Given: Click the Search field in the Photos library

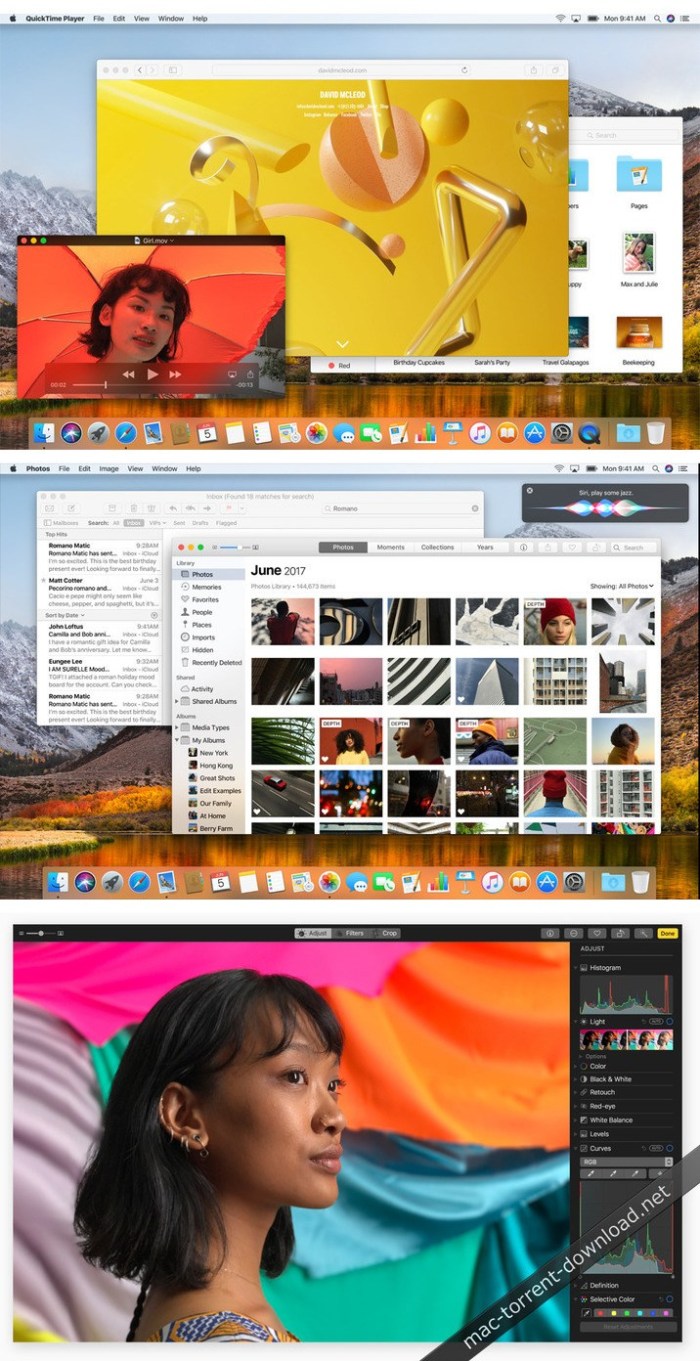Looking at the screenshot, I should pos(634,547).
